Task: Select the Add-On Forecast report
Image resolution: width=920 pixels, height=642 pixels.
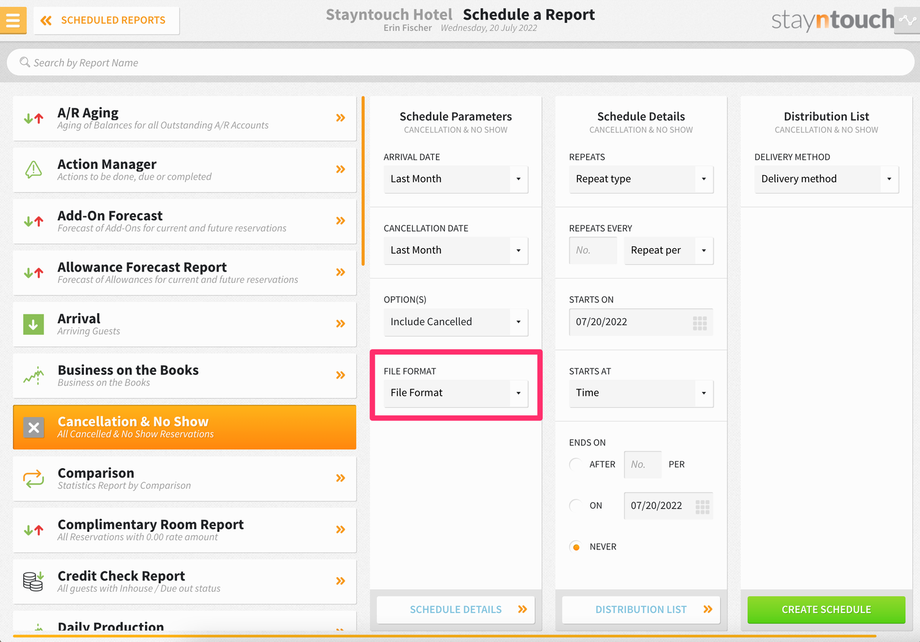Action: click(x=184, y=221)
